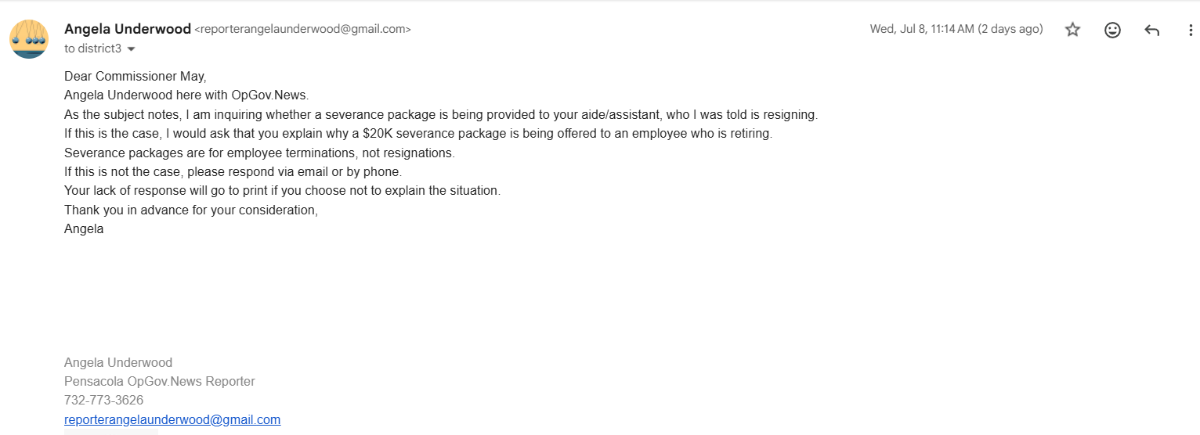Open the reporterangelaunderwood@gmail.com signature link
This screenshot has height=435, width=1200.
pos(172,420)
